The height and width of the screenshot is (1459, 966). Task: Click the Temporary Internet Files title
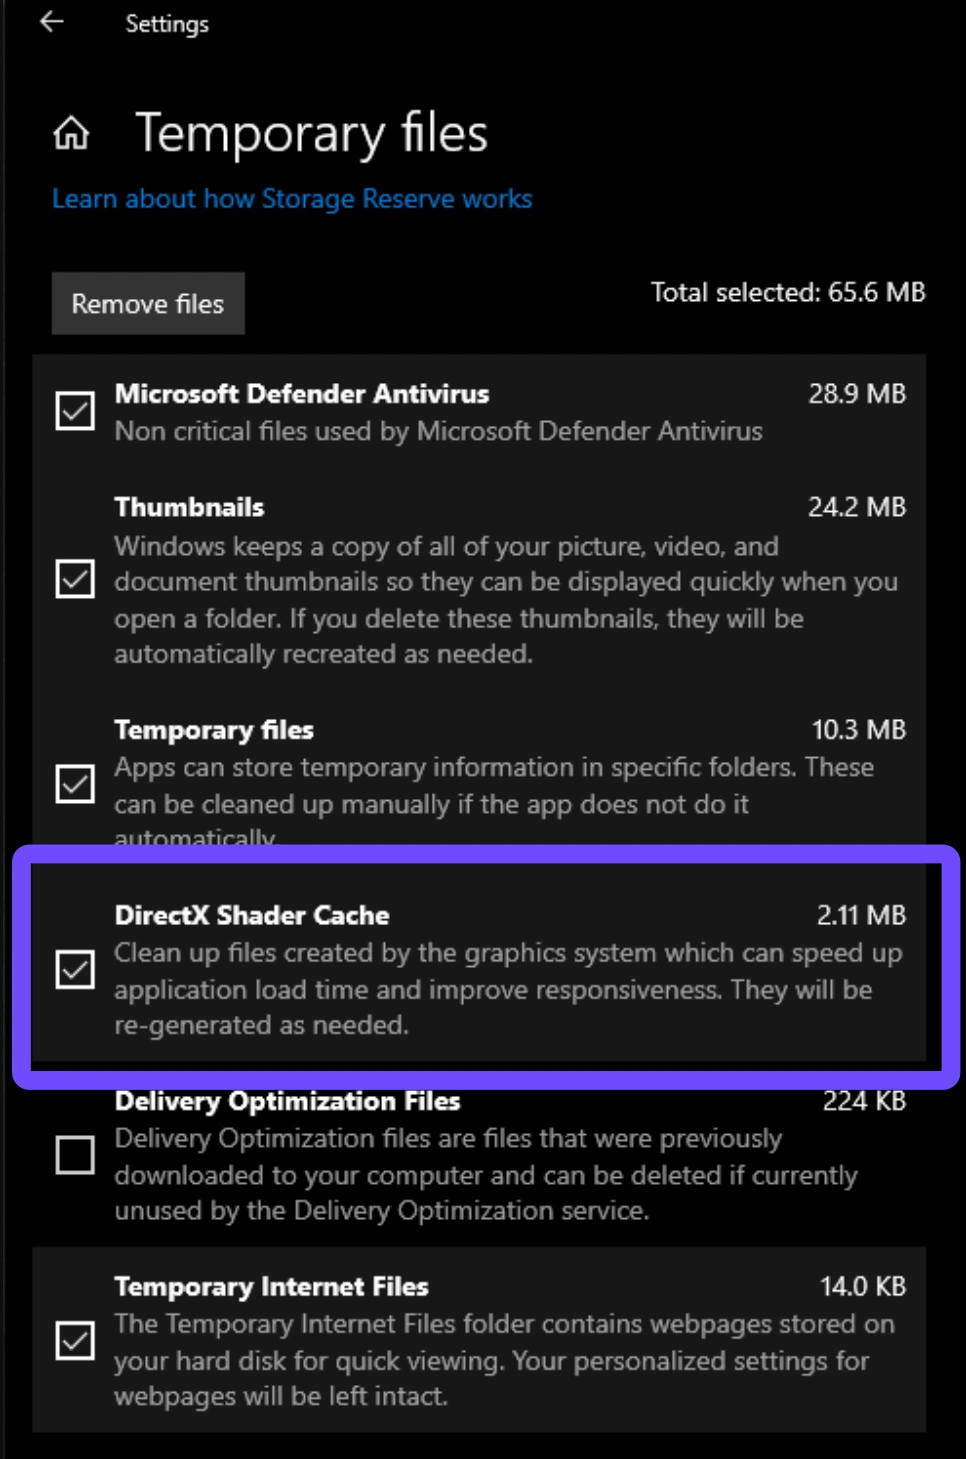point(271,1286)
